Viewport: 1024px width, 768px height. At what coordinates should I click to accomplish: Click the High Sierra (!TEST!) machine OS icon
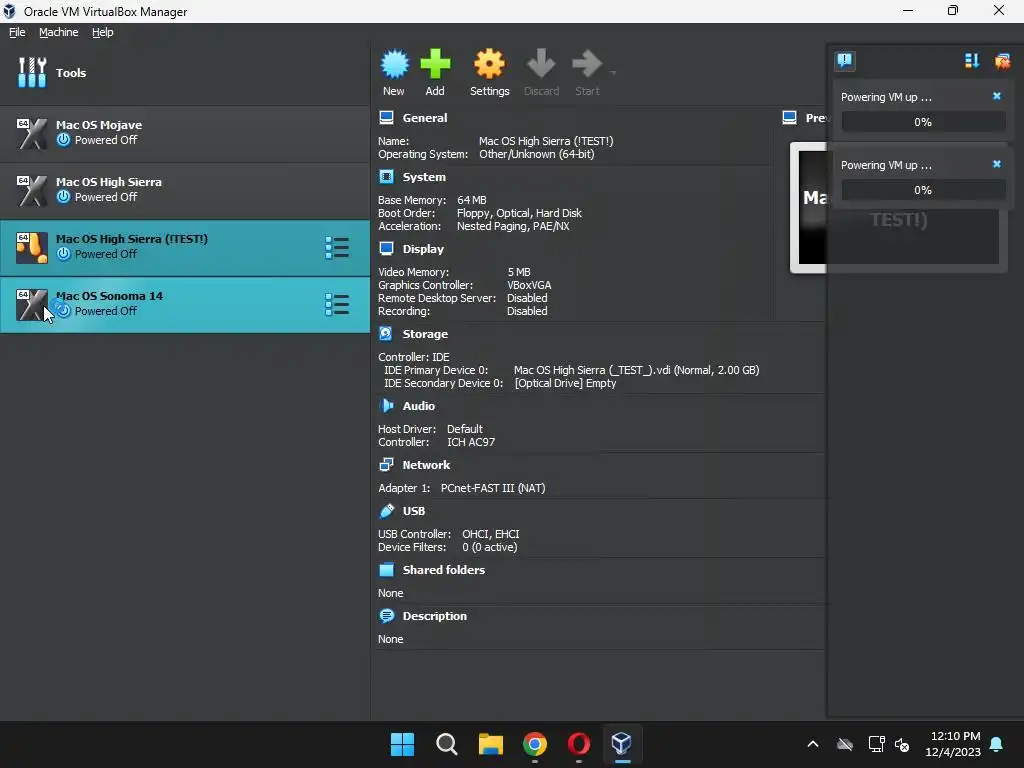coord(32,248)
